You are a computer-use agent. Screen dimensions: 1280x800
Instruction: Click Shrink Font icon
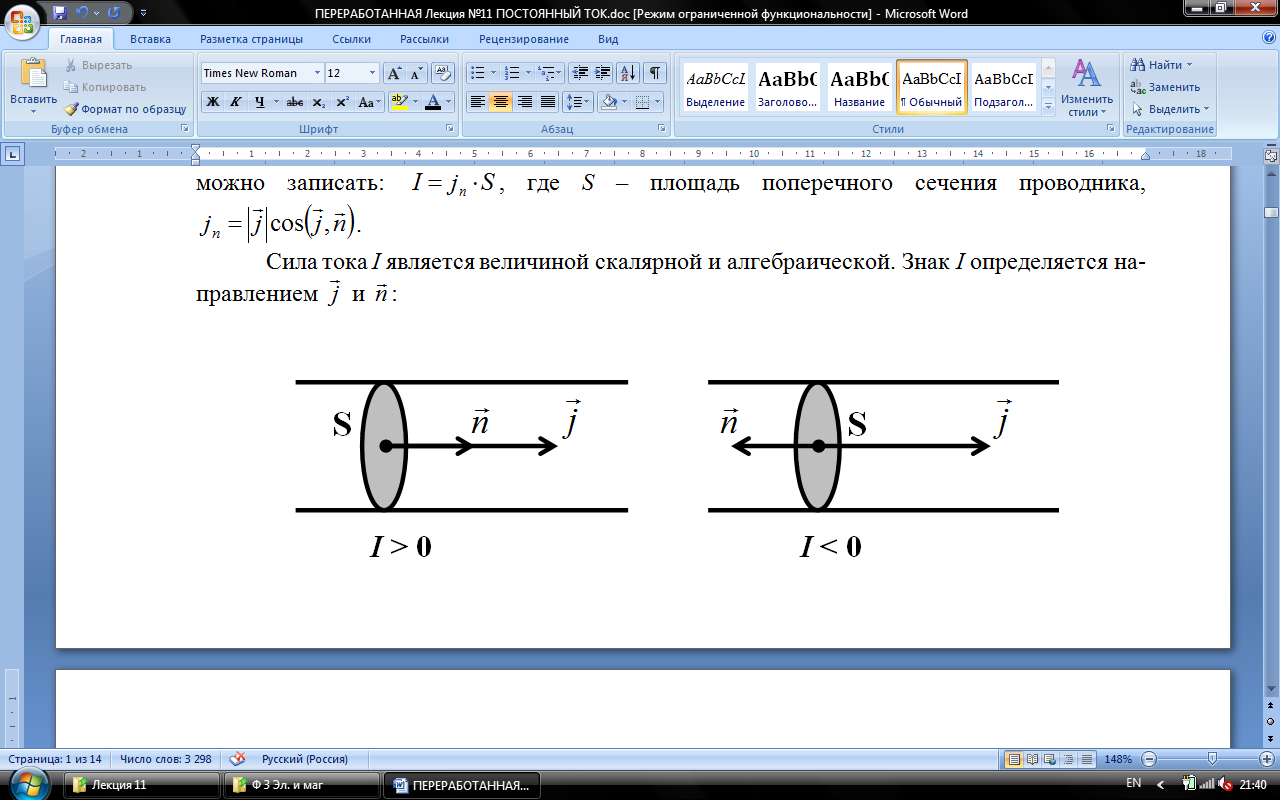[415, 73]
